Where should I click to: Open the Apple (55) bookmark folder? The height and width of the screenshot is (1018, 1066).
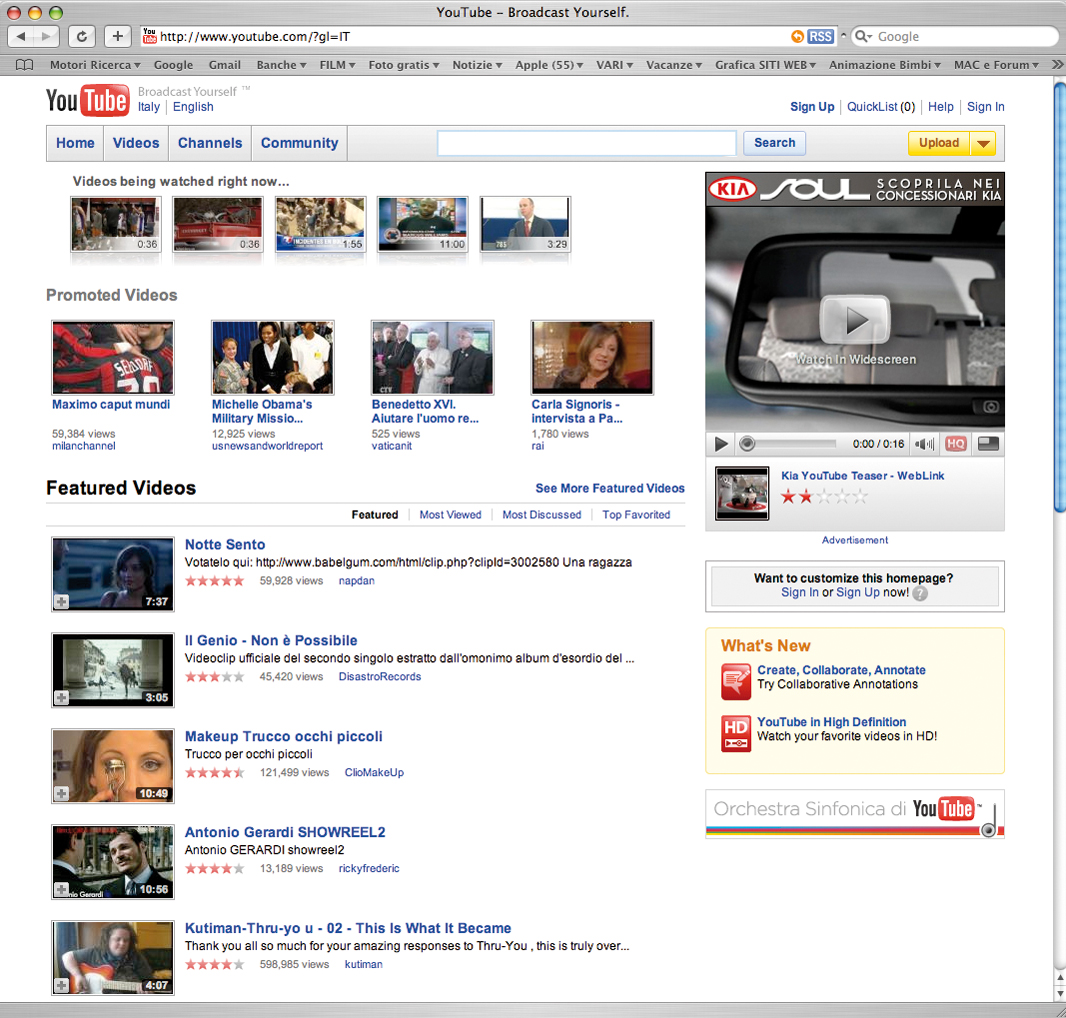pos(549,65)
